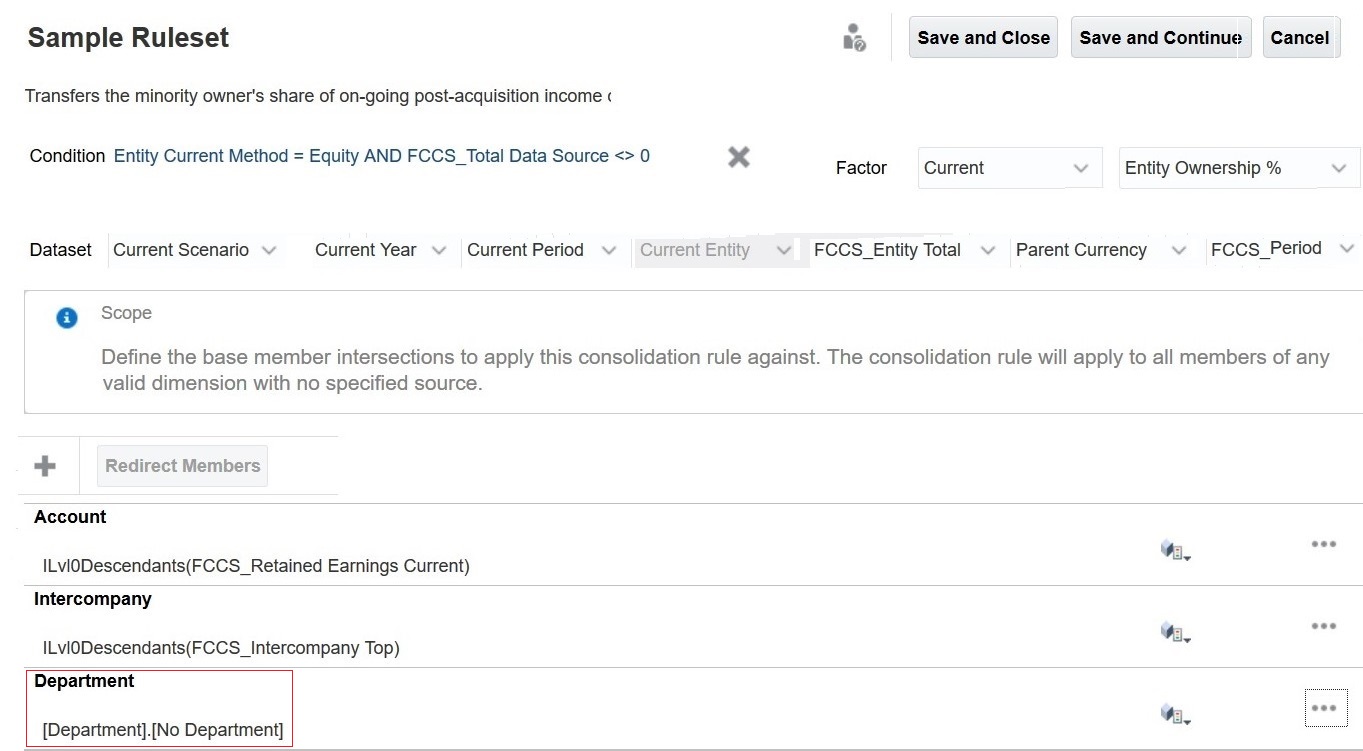This screenshot has height=751, width=1363.
Task: Open the ellipsis actions for Account row
Action: pyautogui.click(x=1323, y=544)
